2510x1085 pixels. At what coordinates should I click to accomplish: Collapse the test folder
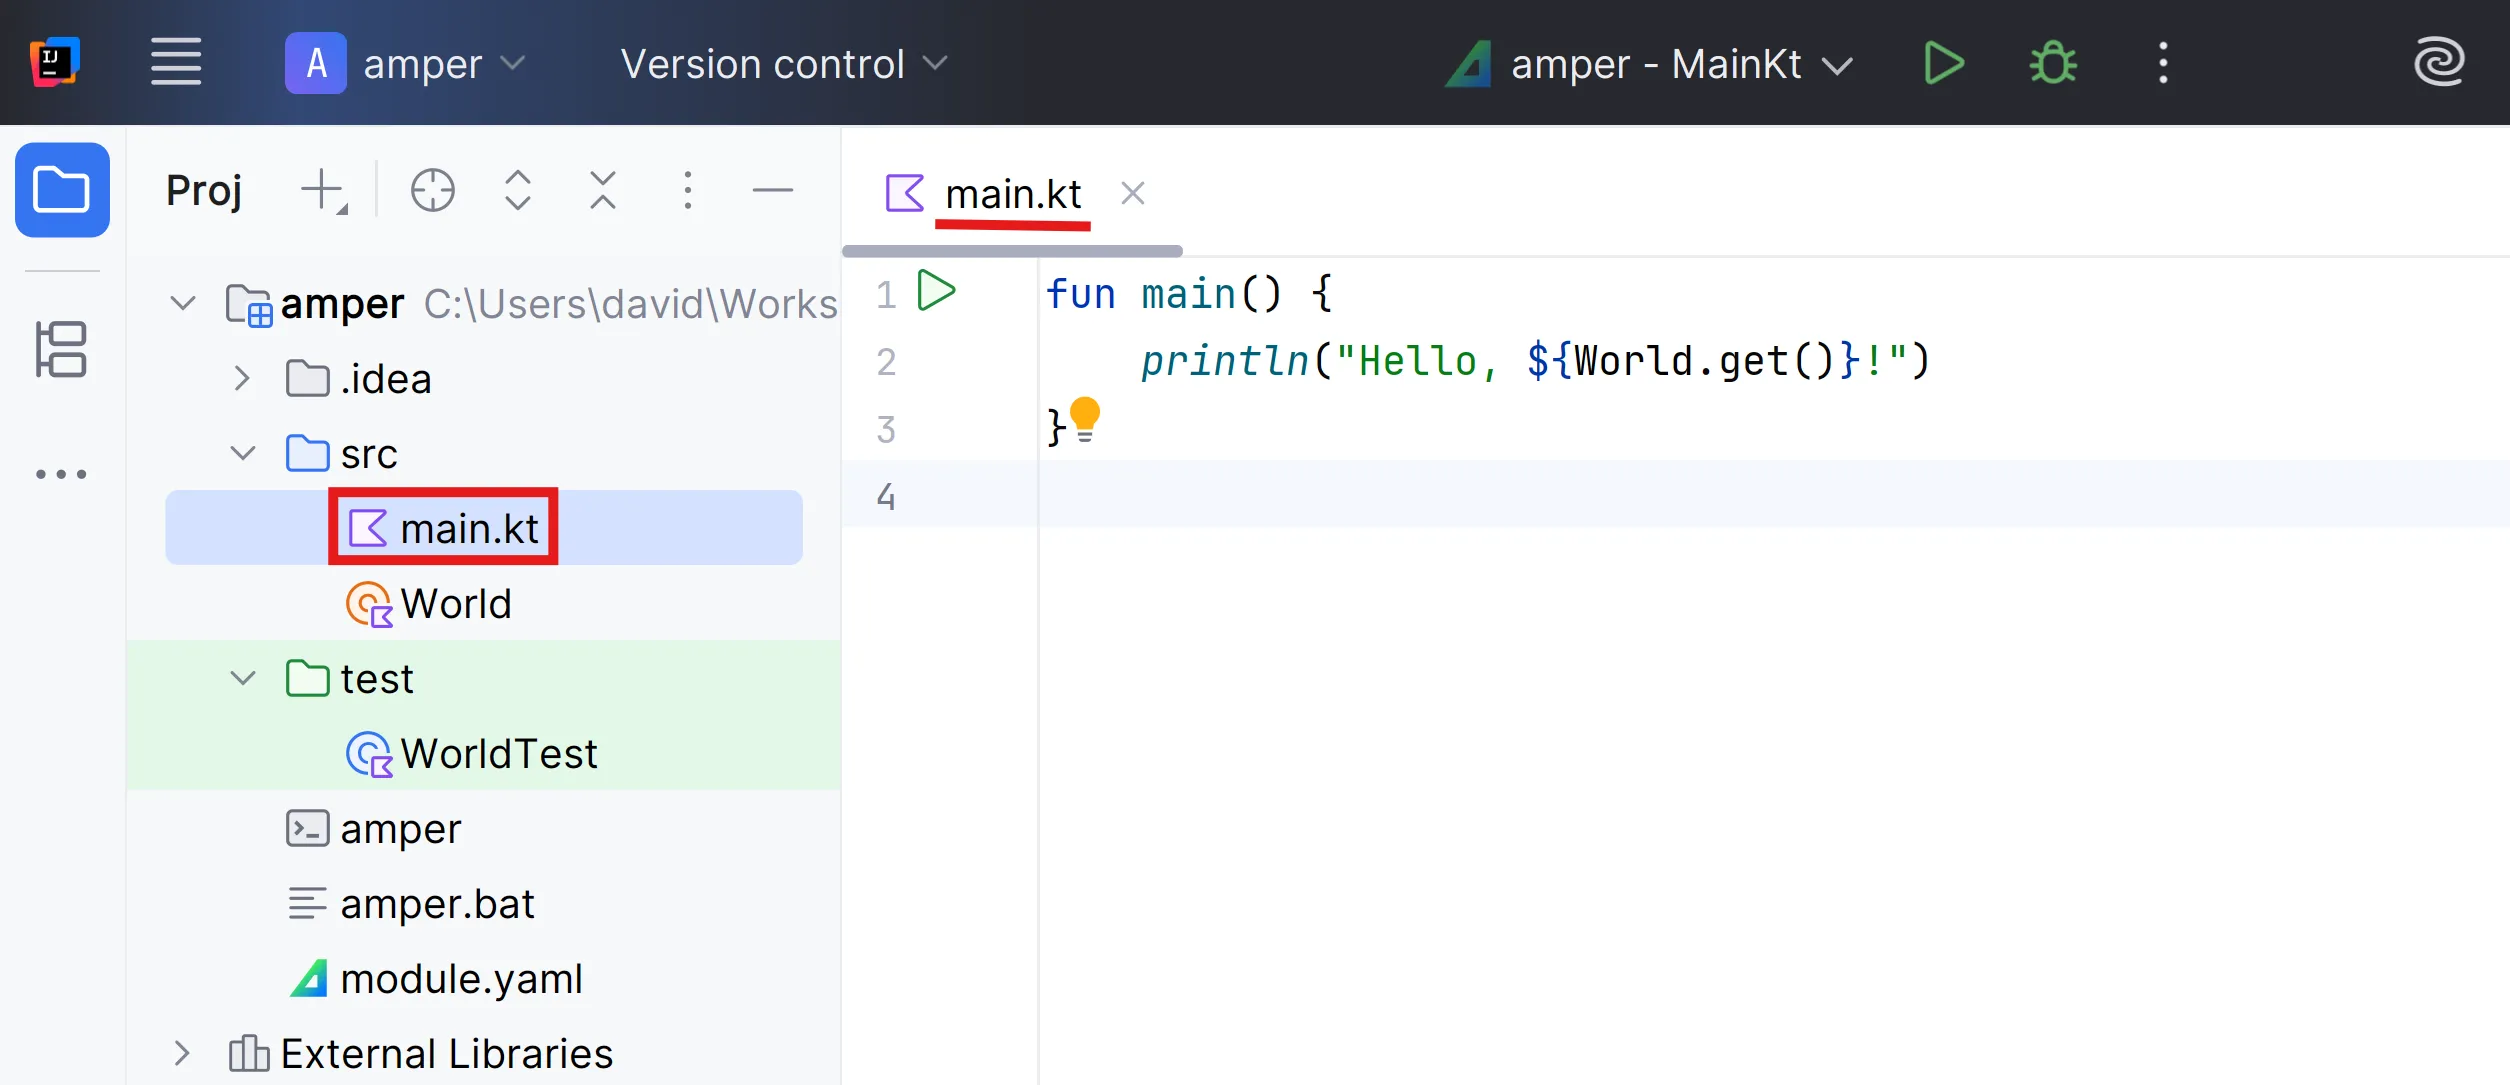click(x=242, y=678)
